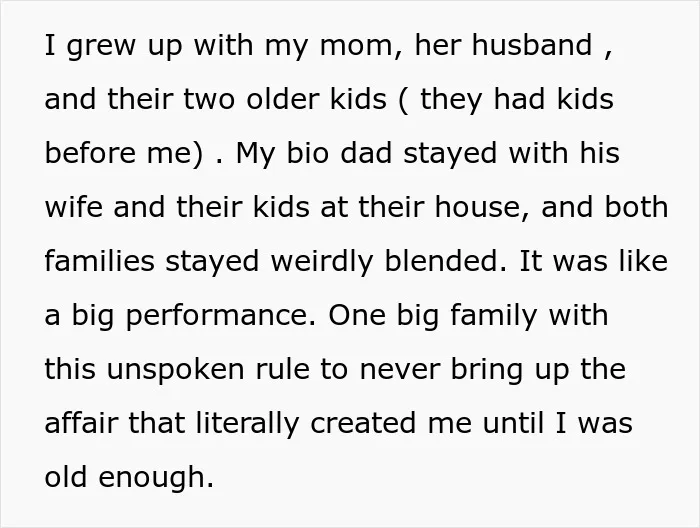Click the word "performance"
The width and height of the screenshot is (700, 528).
pos(216,316)
